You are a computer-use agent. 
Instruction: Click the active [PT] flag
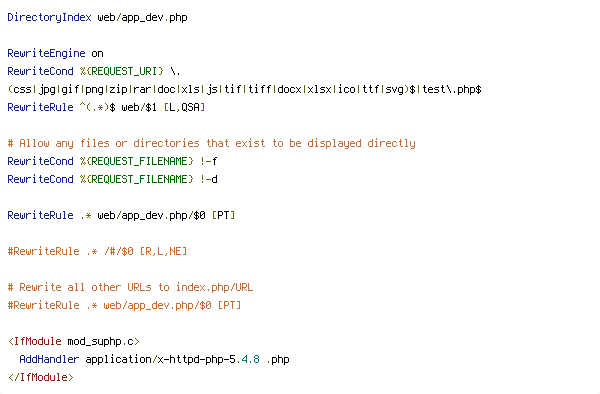click(x=223, y=215)
